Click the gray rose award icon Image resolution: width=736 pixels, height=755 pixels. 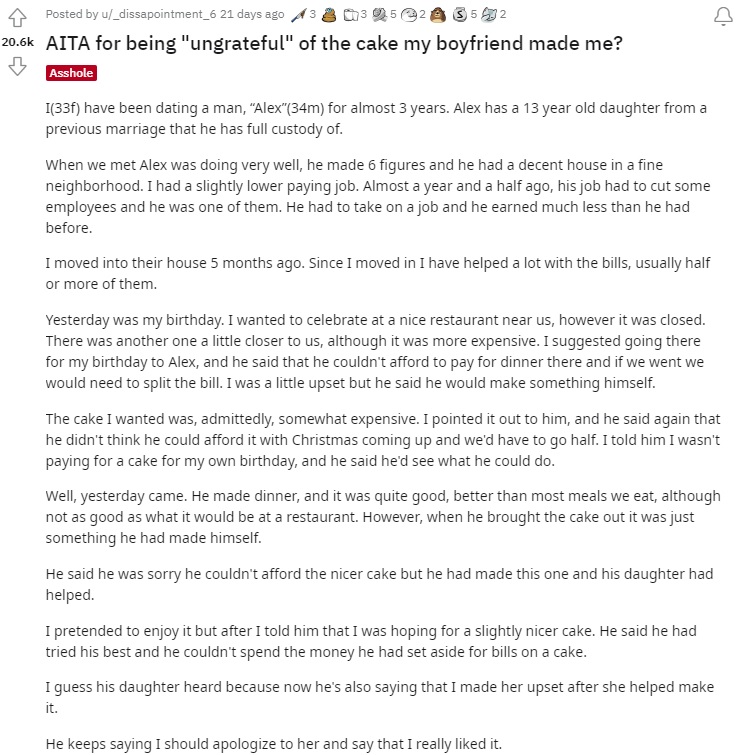tap(379, 15)
